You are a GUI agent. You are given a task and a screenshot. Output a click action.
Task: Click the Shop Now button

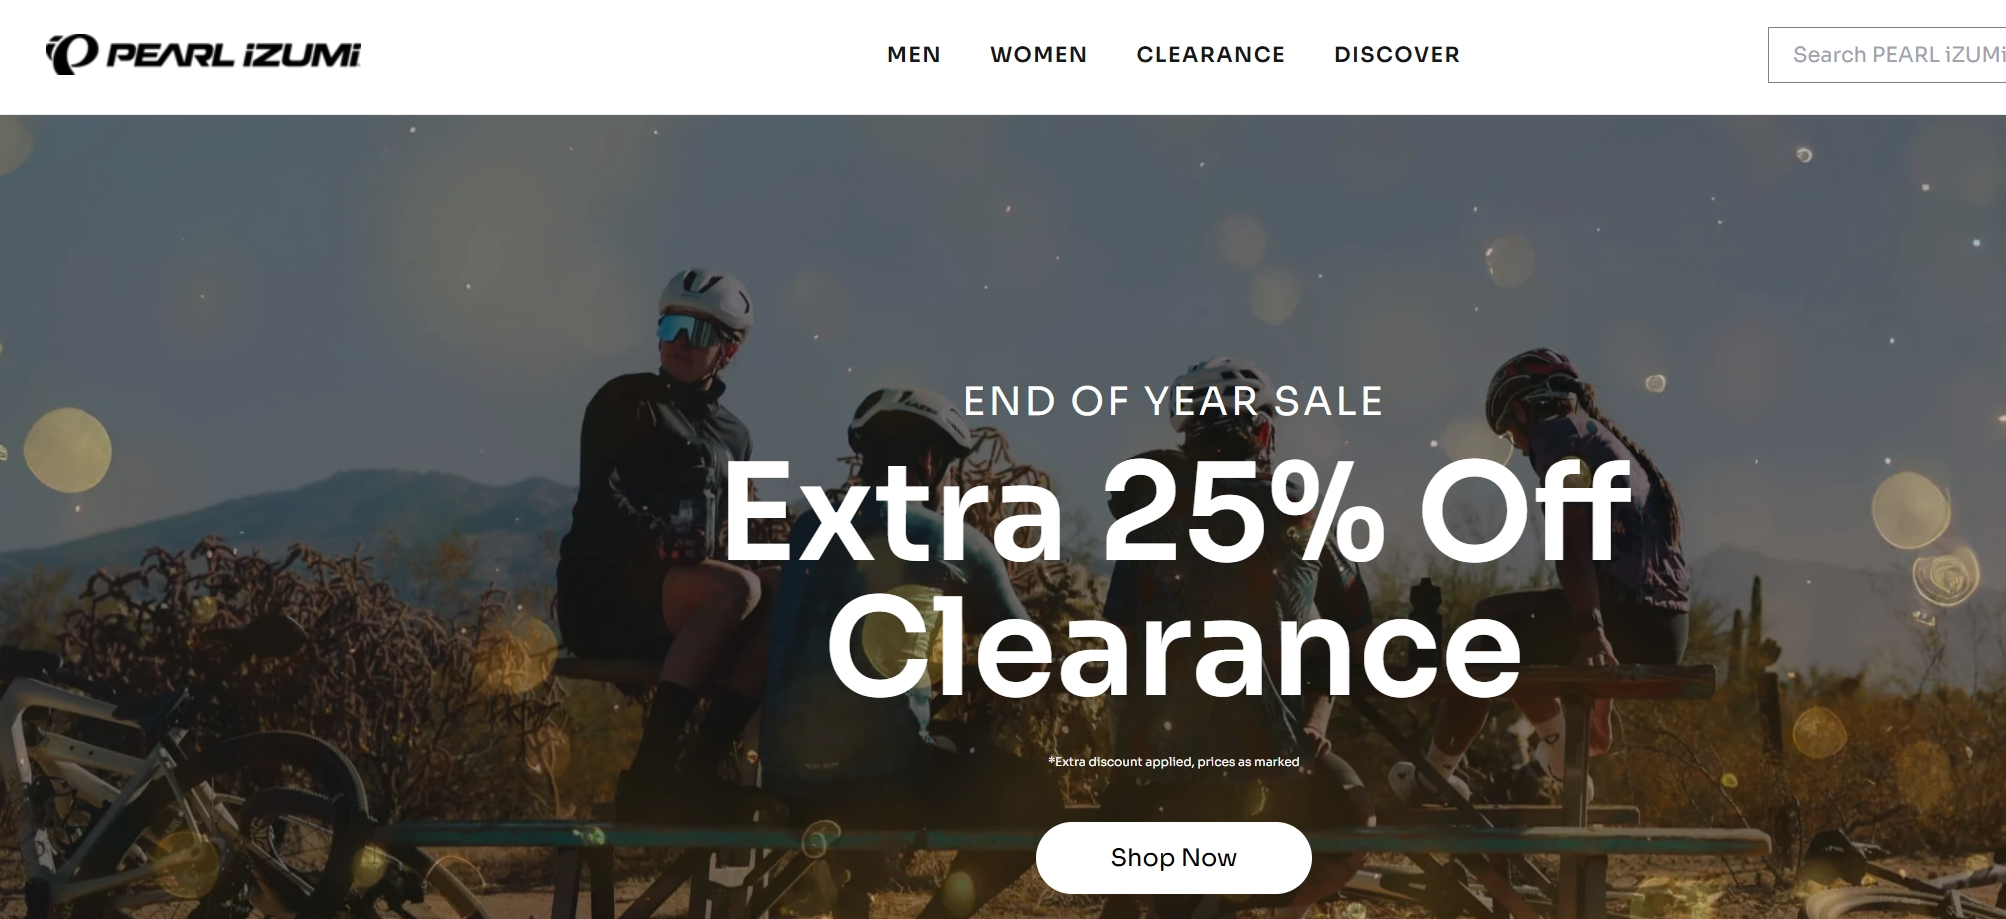(1173, 858)
